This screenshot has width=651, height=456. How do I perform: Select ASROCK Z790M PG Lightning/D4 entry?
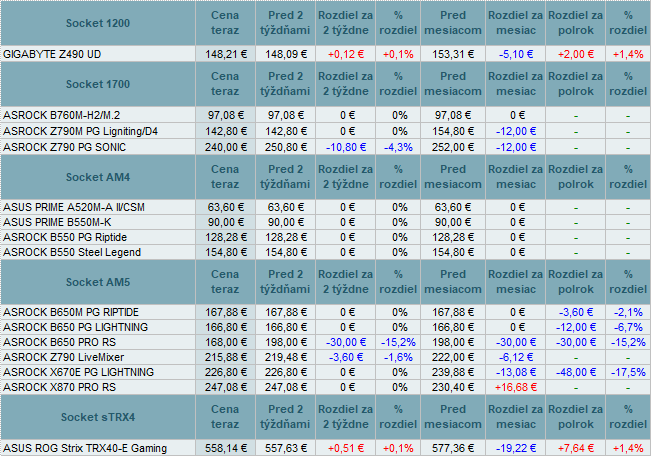(80, 131)
